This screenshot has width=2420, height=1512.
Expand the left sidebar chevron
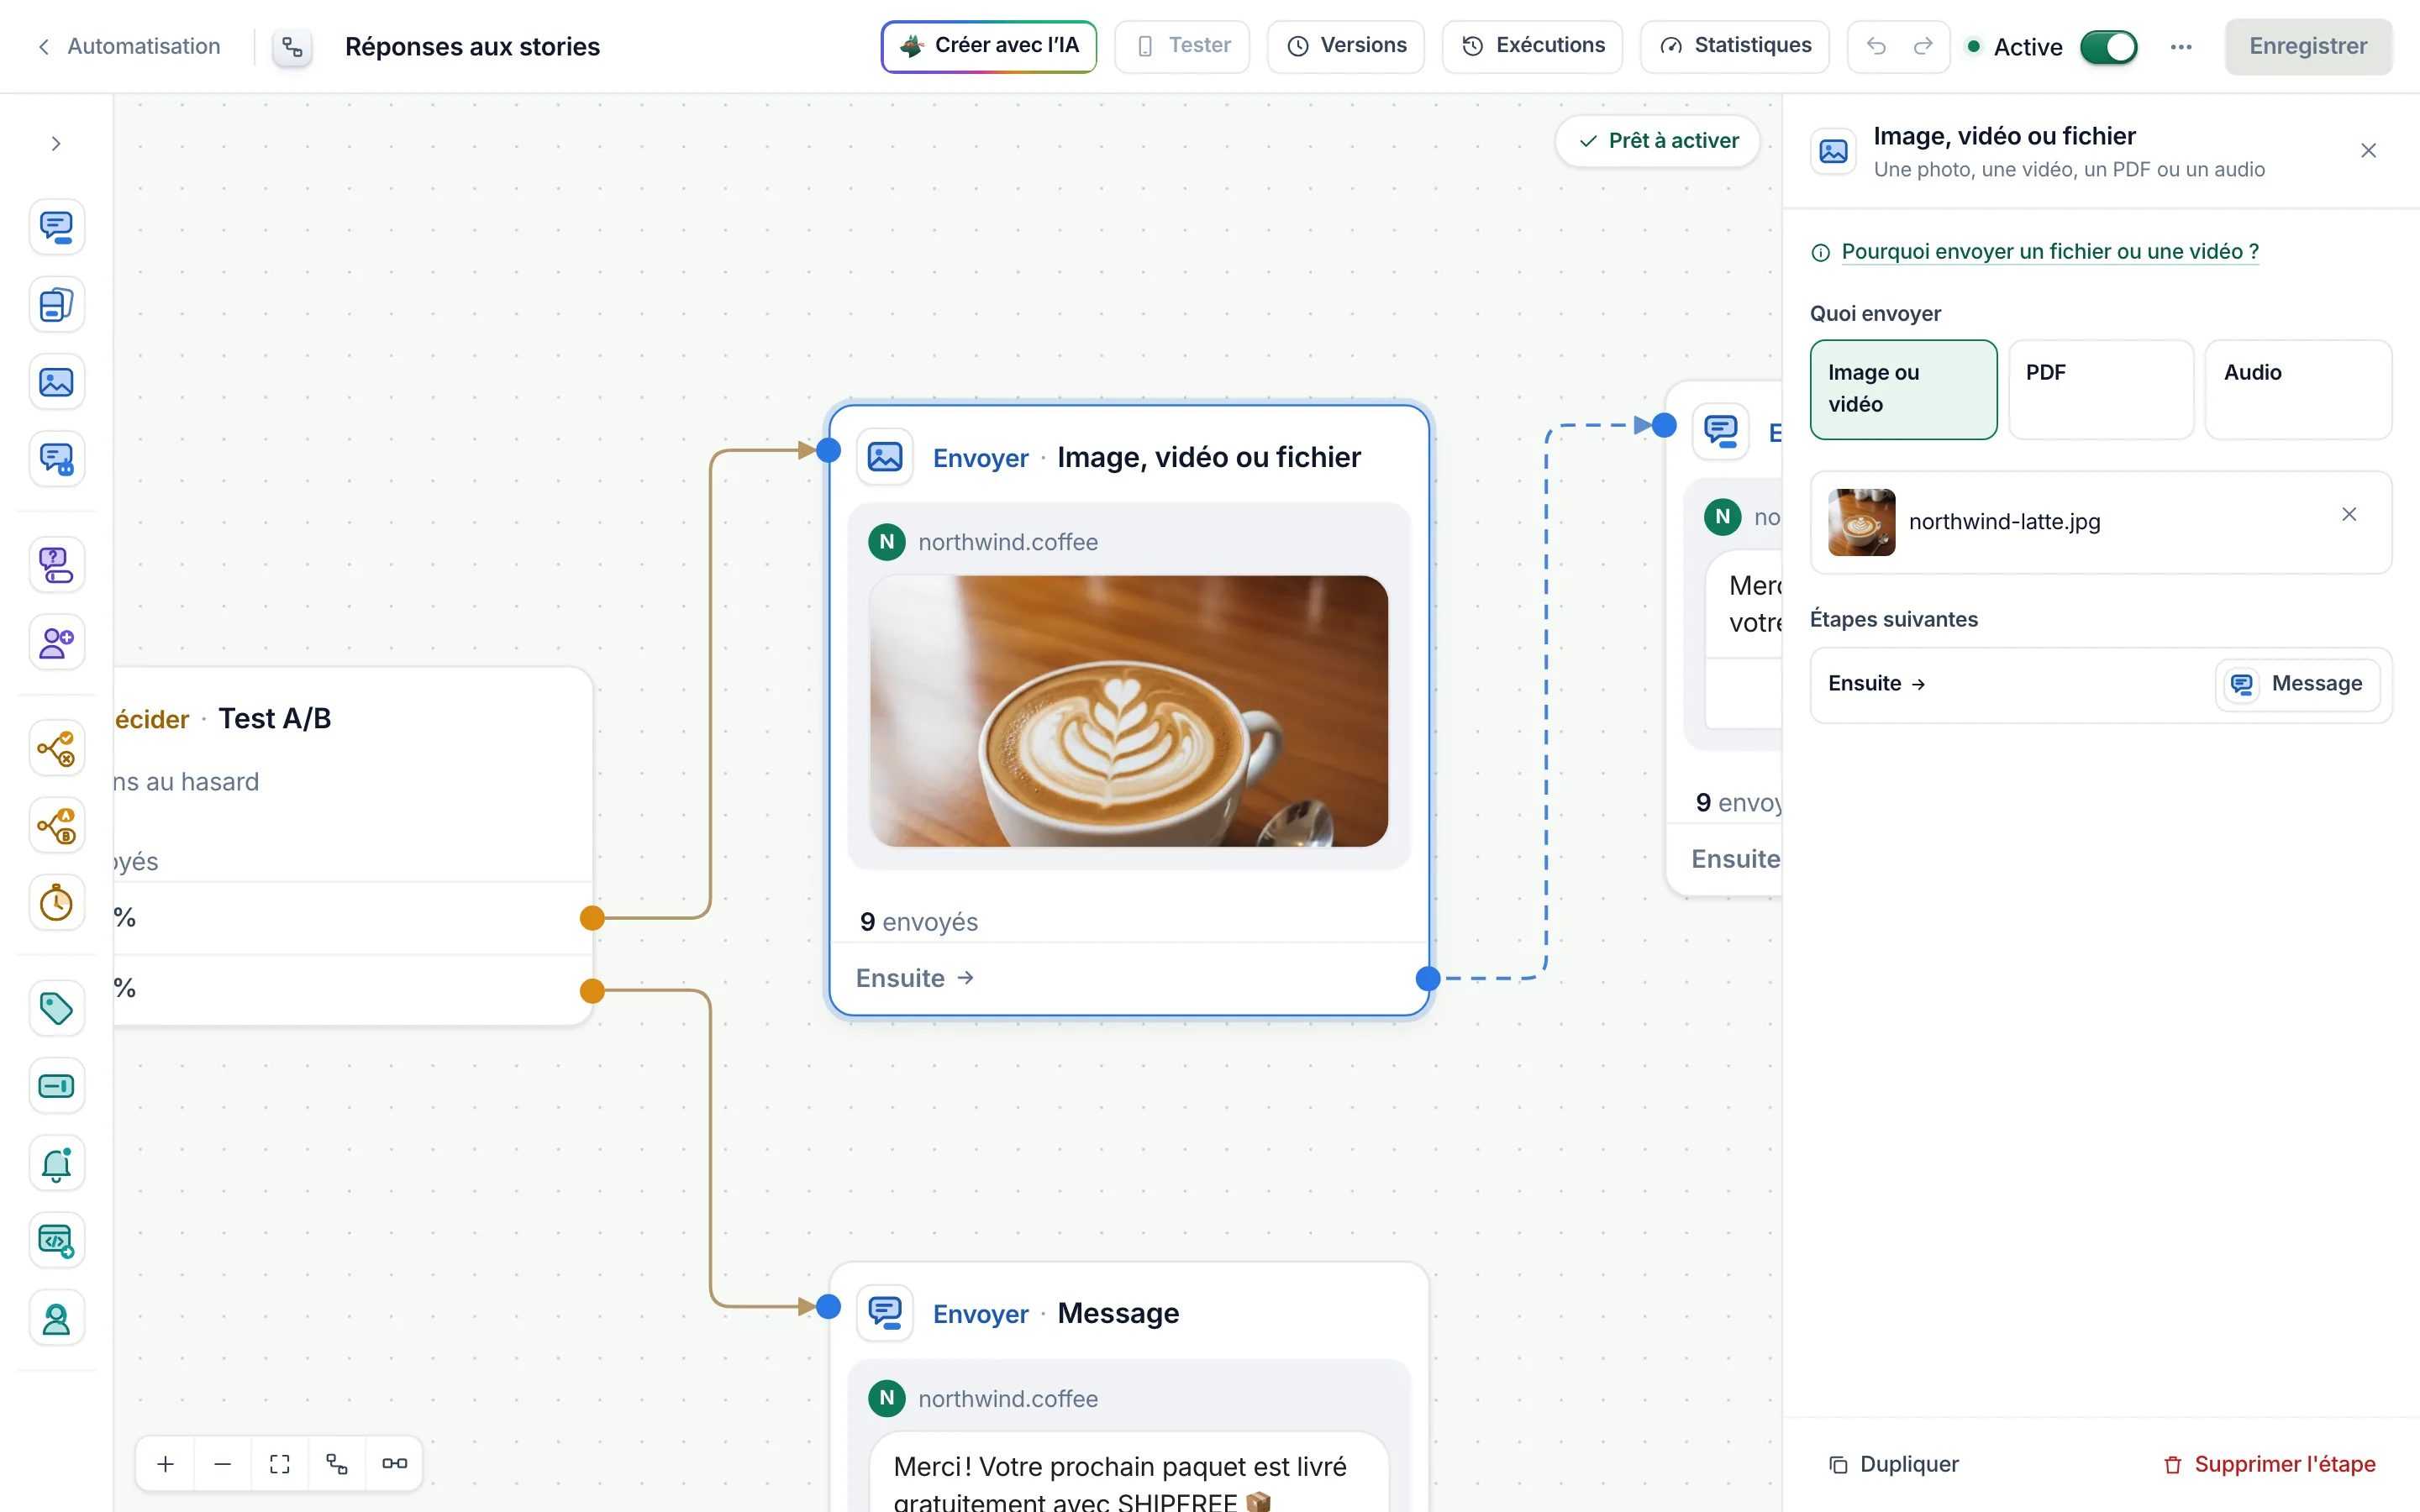56,144
